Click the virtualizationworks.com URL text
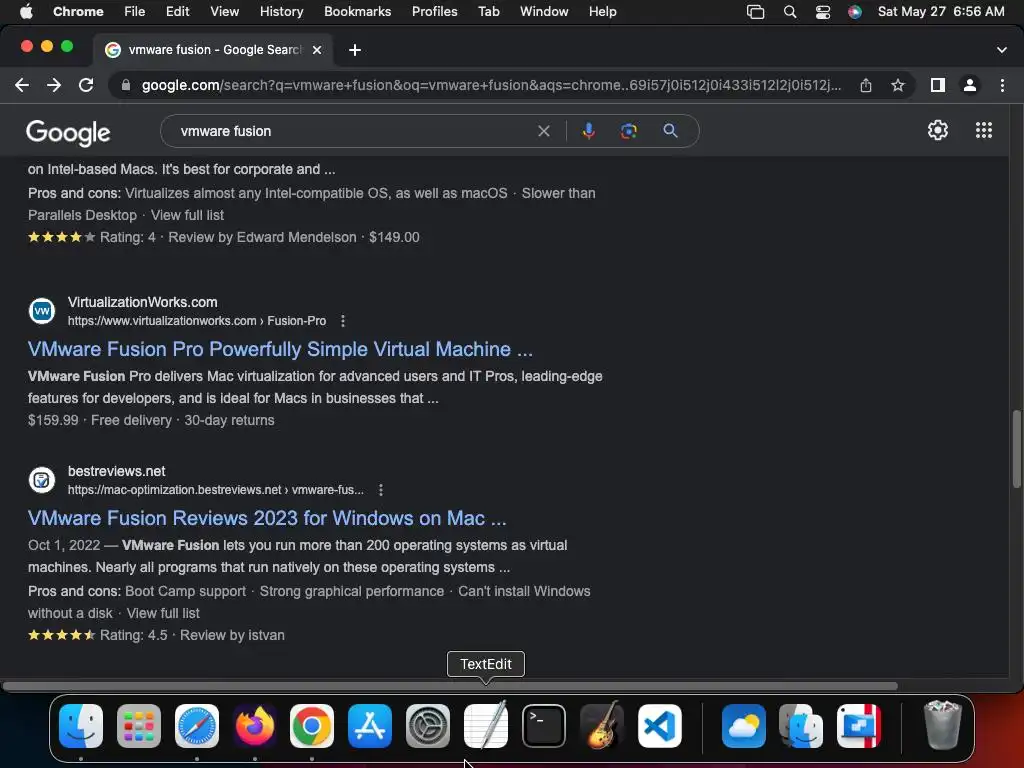 coord(197,321)
